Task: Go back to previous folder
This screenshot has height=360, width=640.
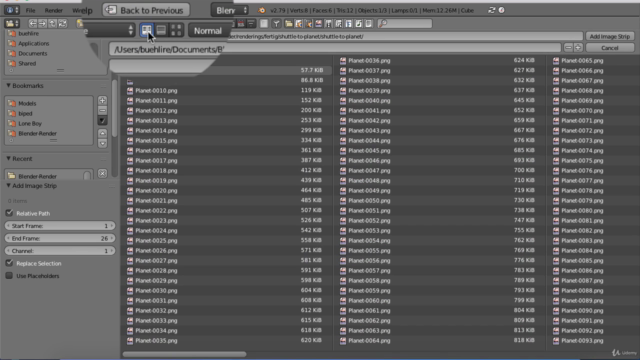Action: point(33,24)
